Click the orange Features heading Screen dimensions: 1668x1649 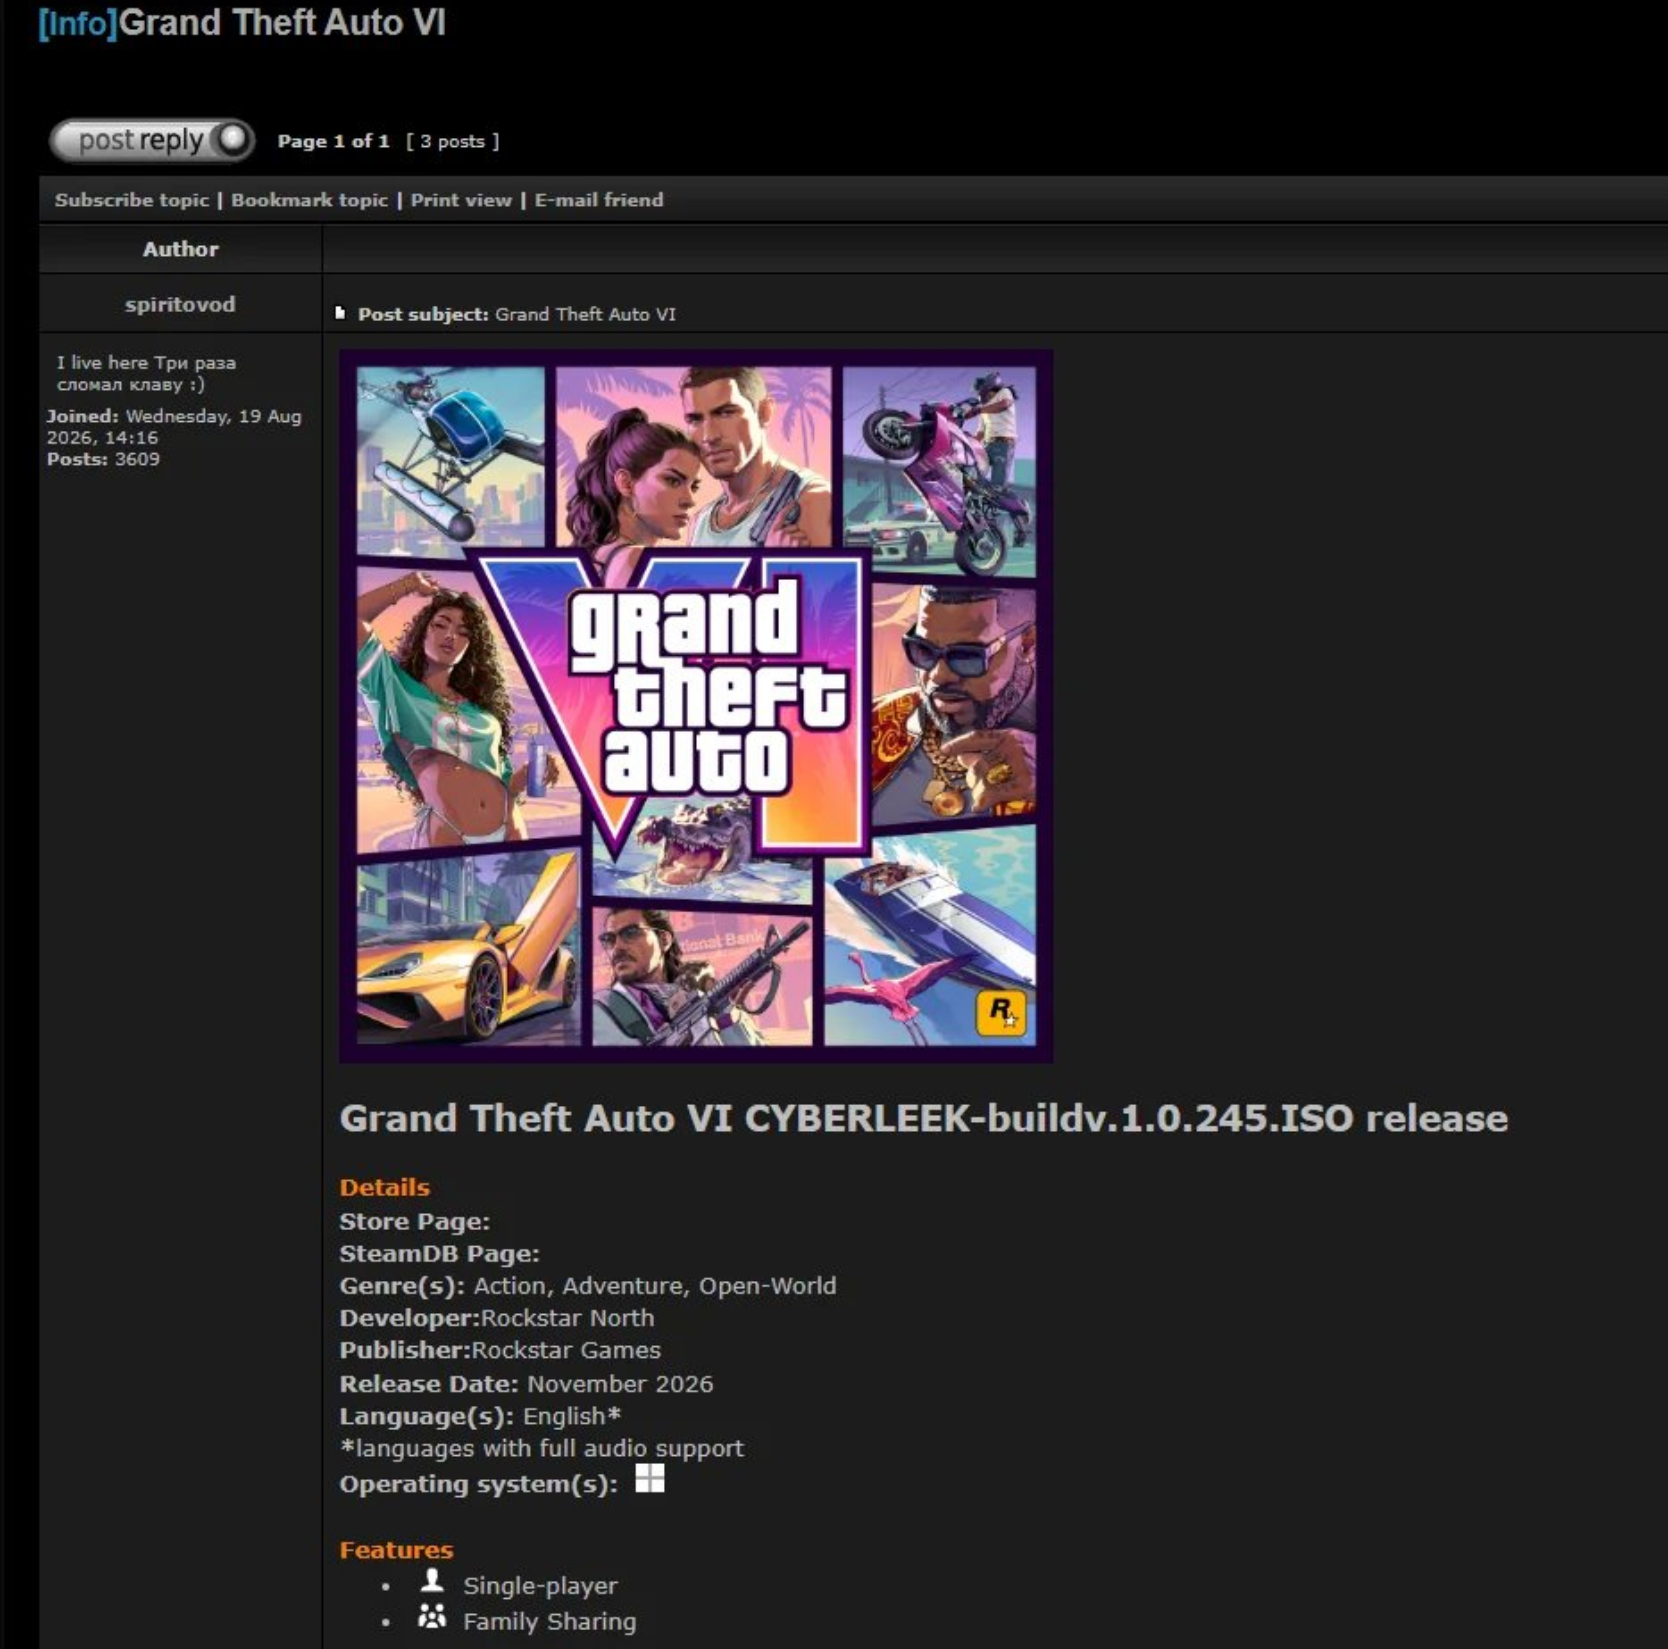[396, 1550]
